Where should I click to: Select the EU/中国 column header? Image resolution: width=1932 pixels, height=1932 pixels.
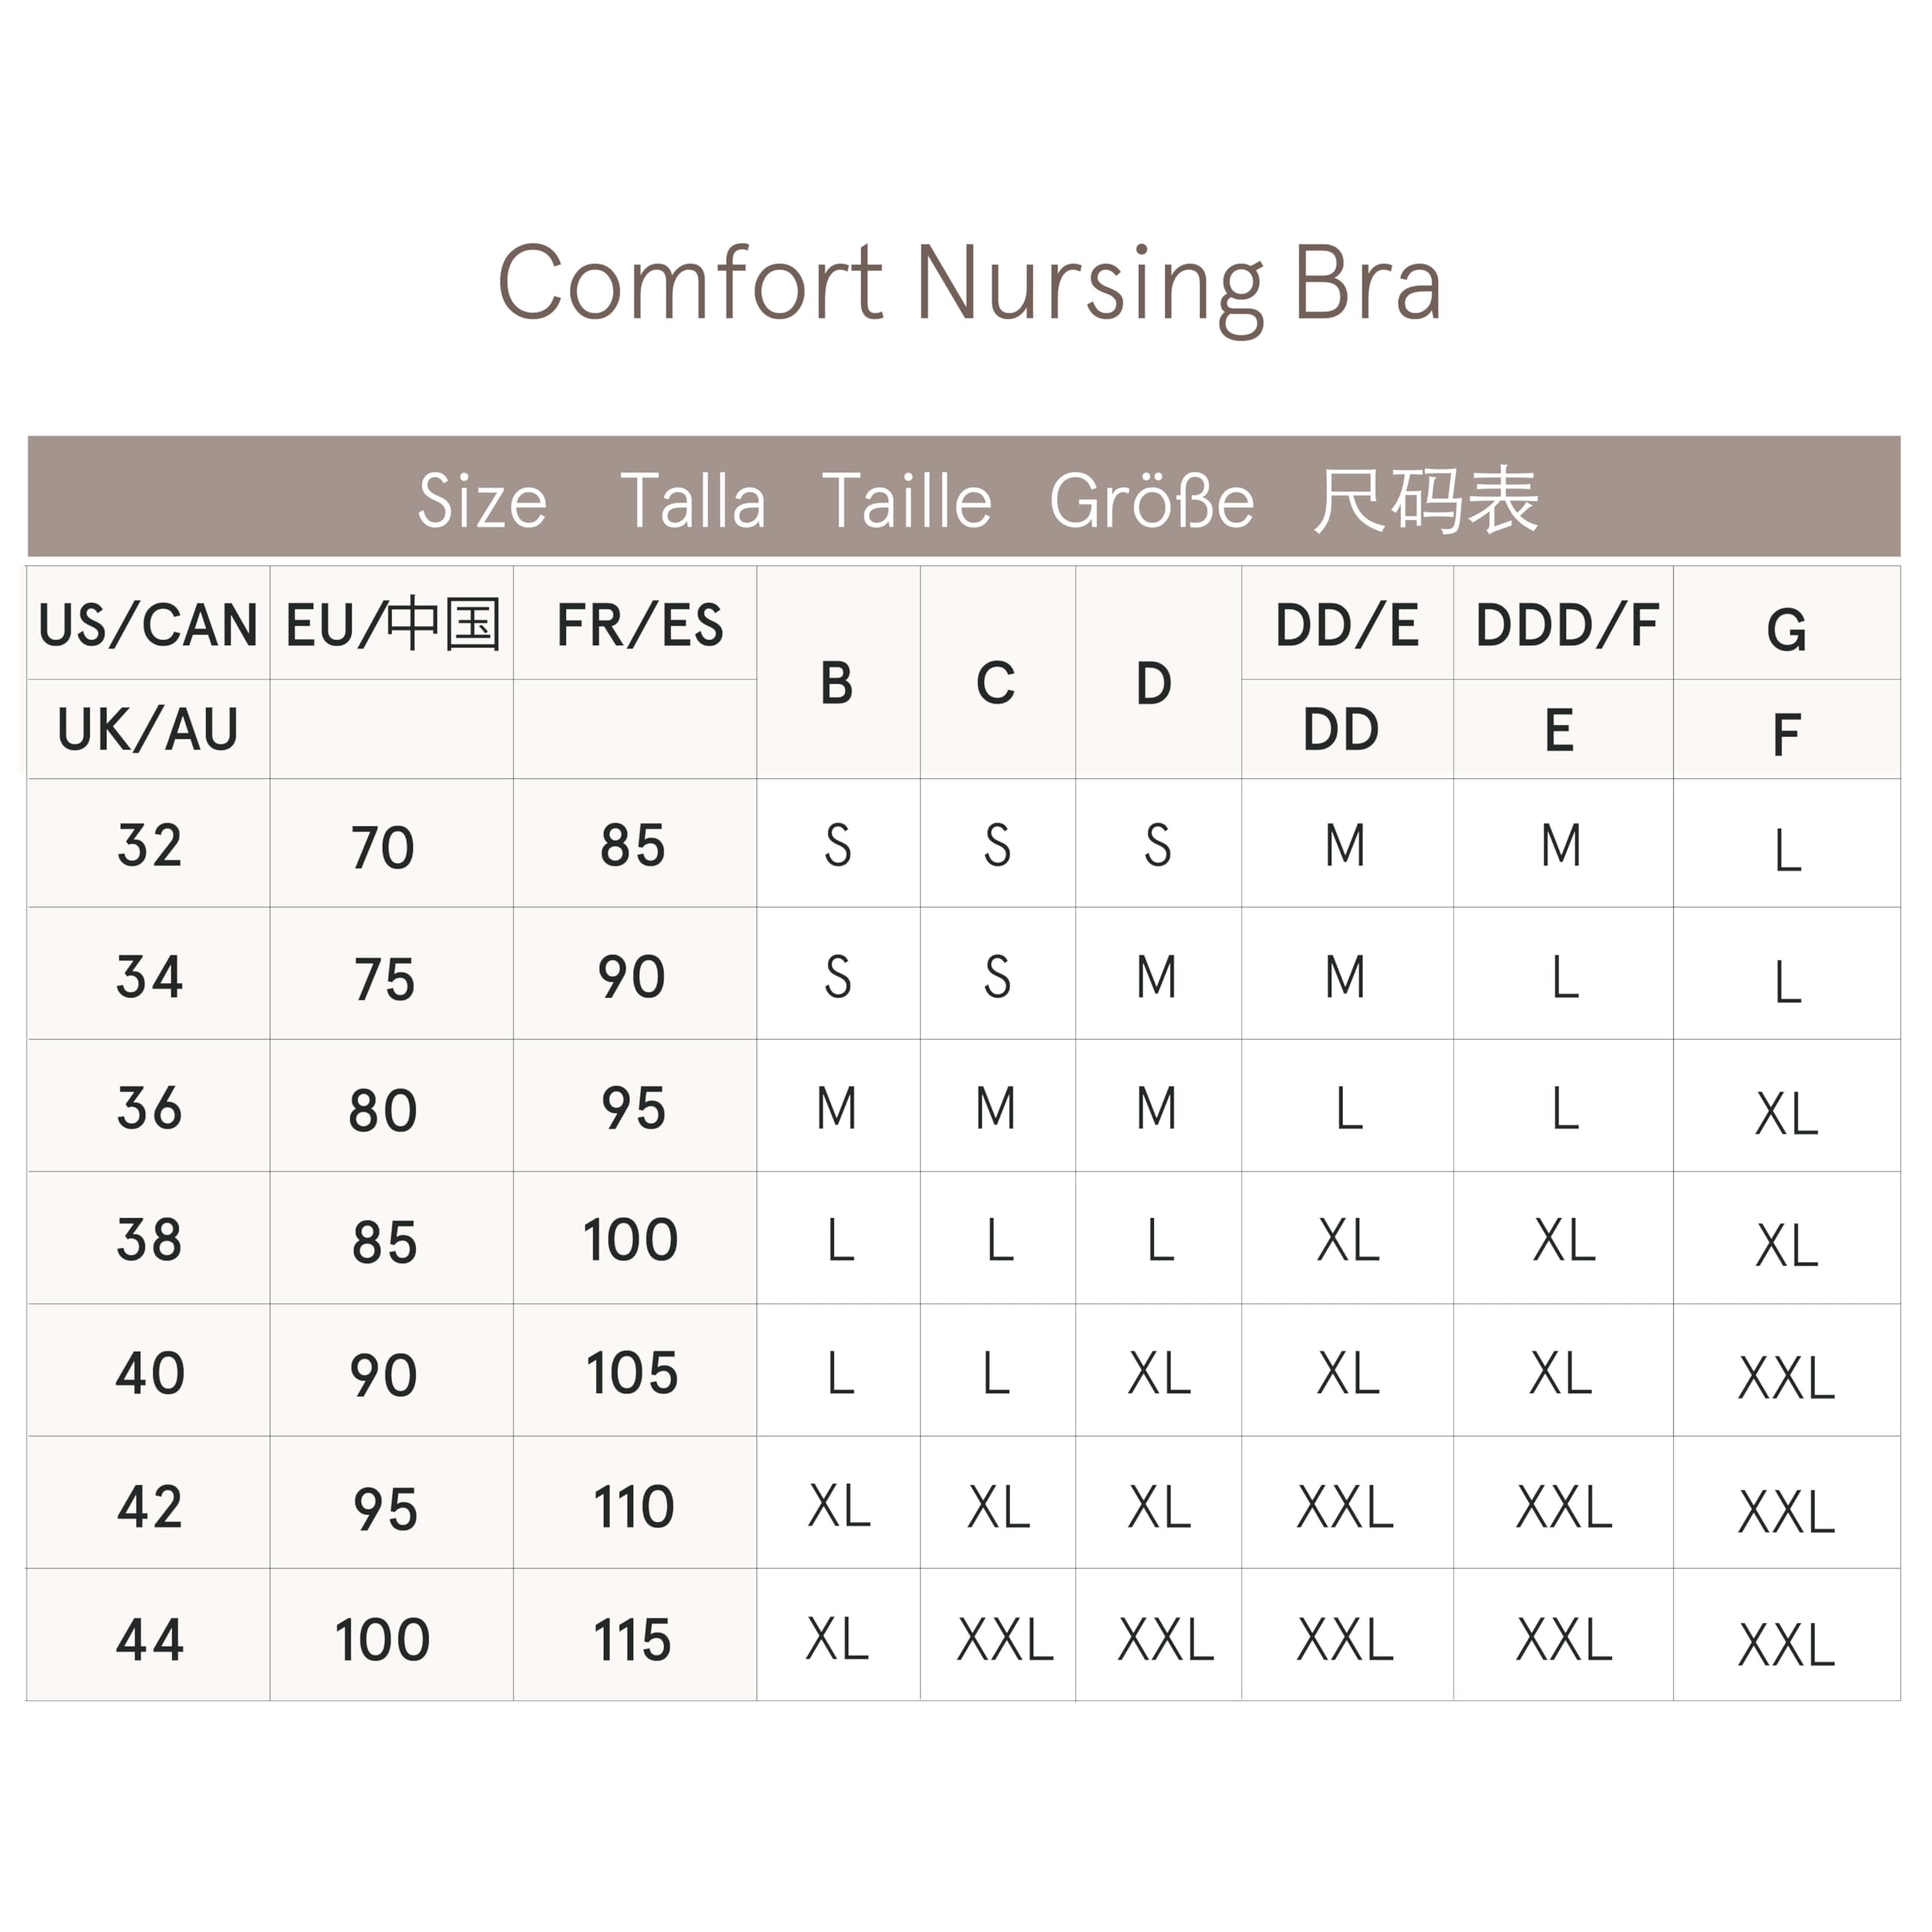(x=392, y=625)
